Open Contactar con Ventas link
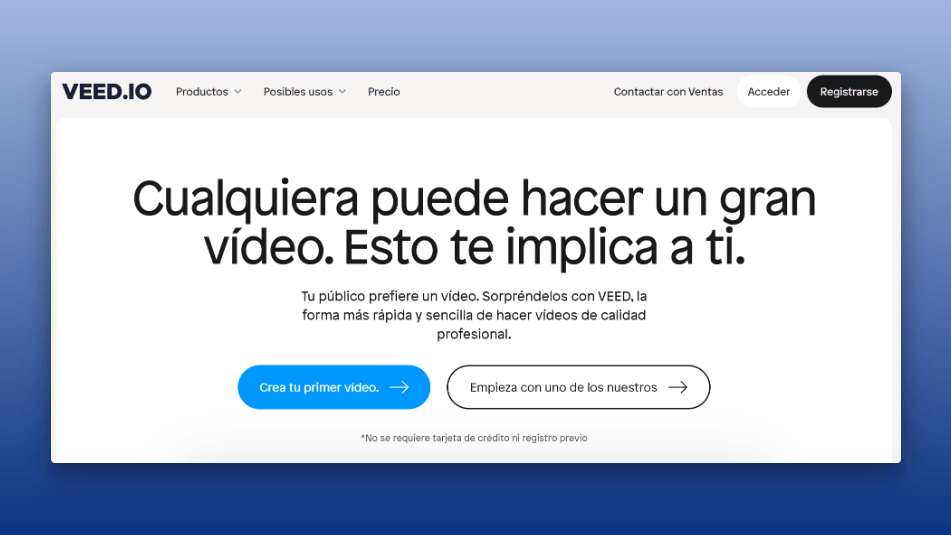 668,92
